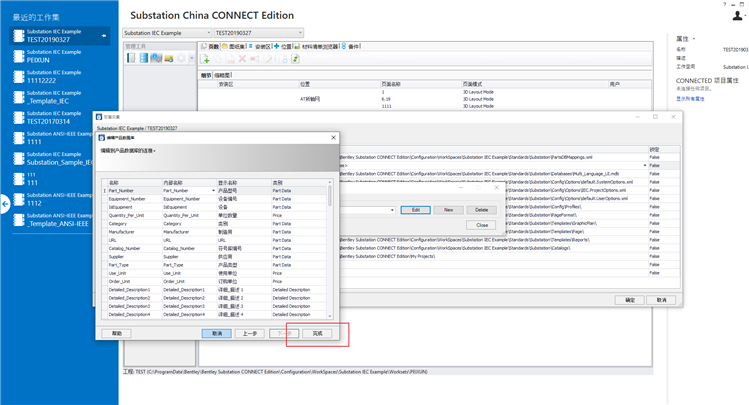Expand the 属性 panel header arrow

tap(694, 39)
